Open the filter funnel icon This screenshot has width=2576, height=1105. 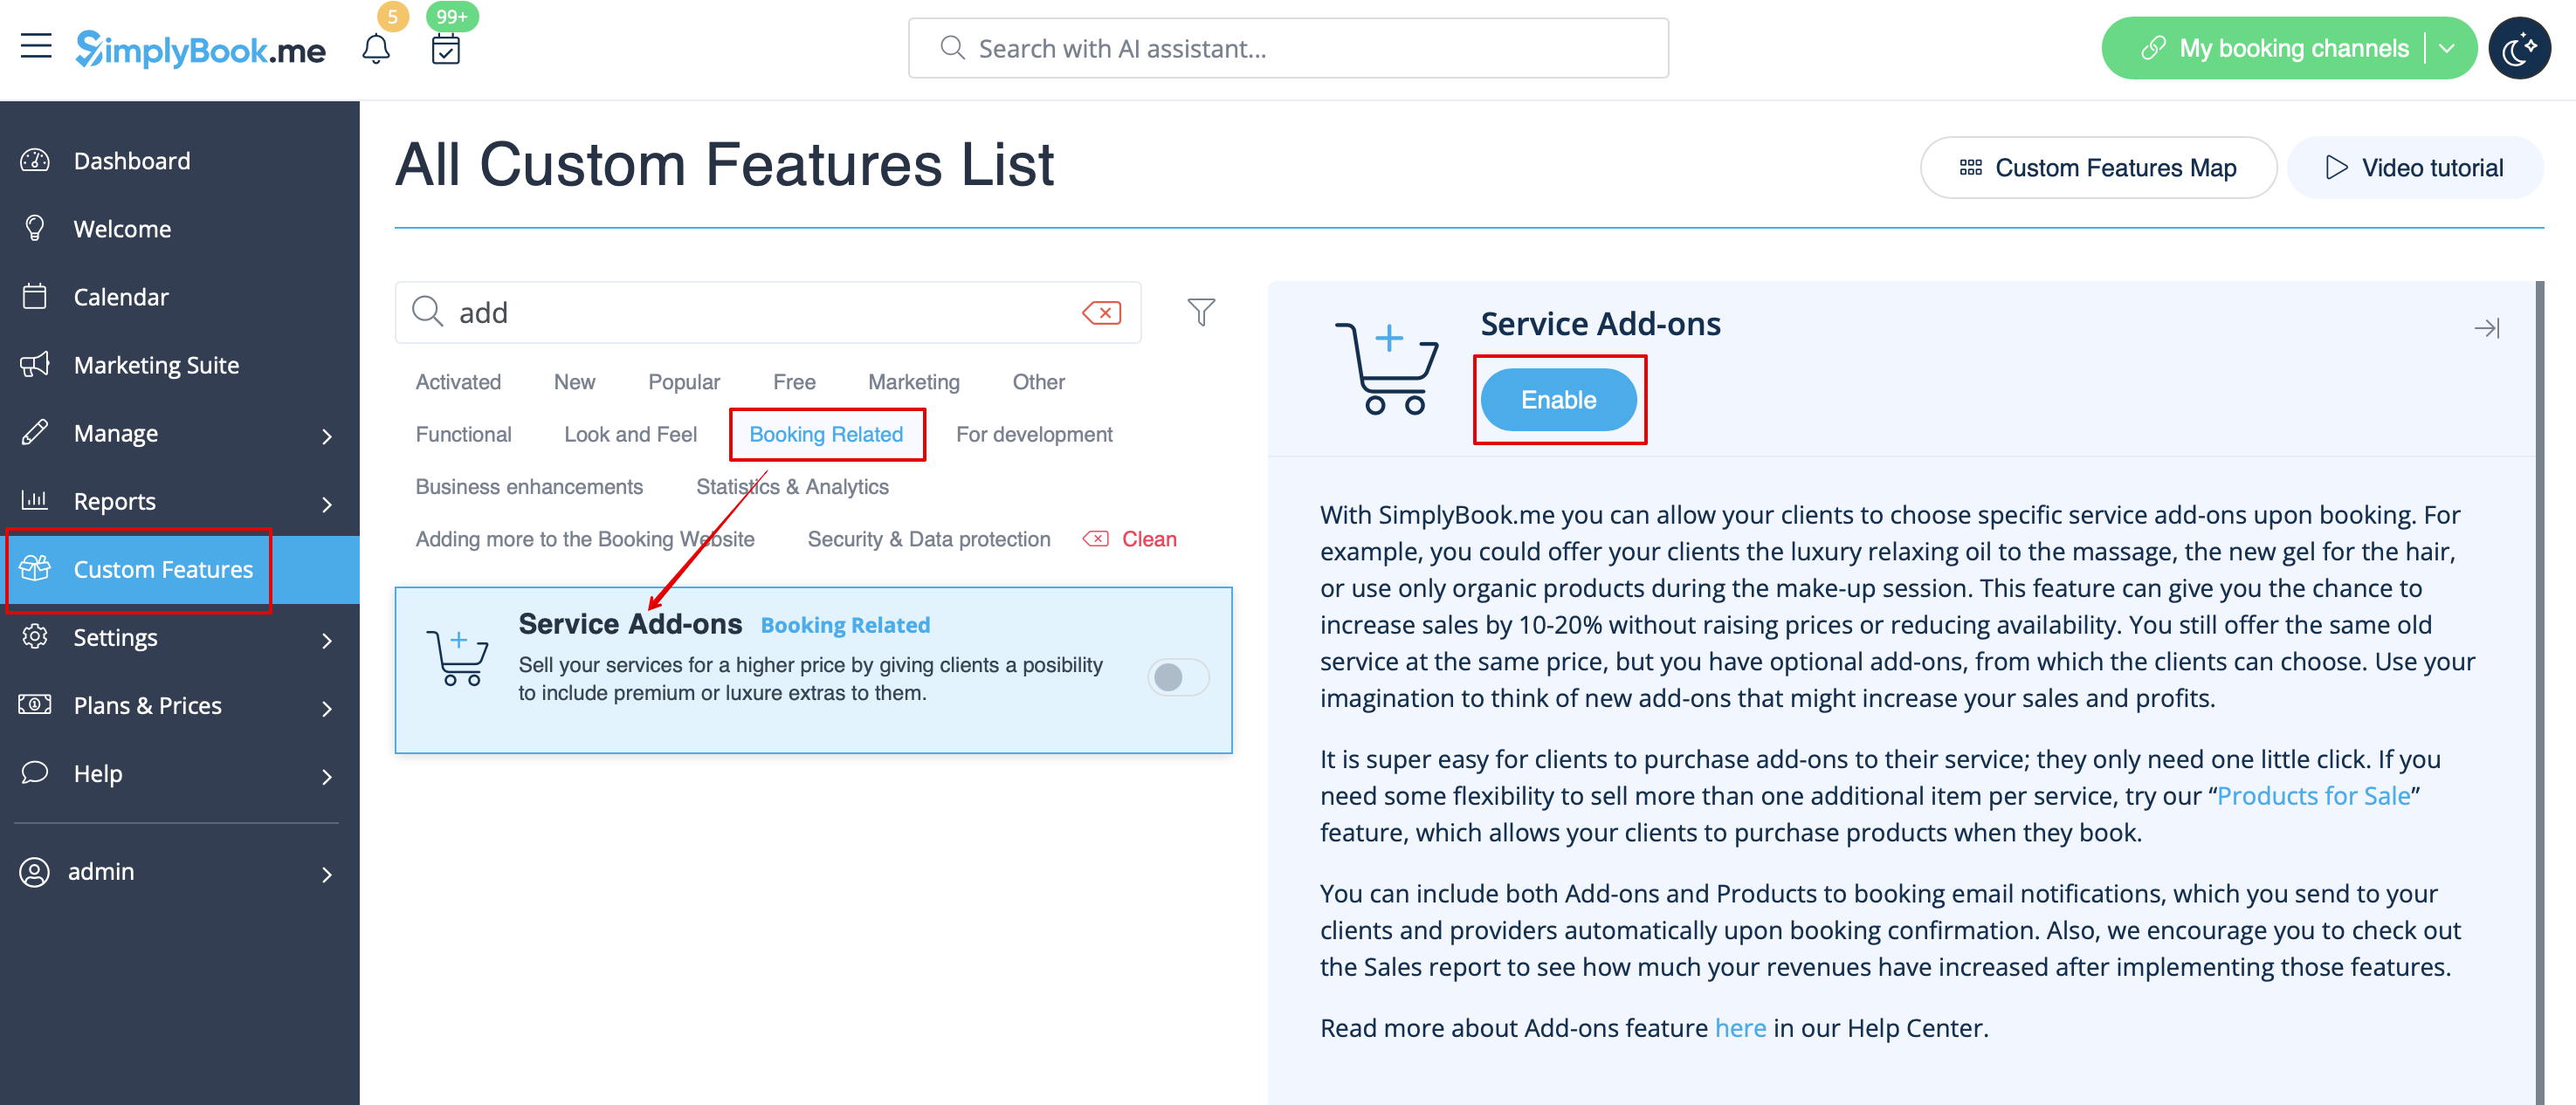click(x=1201, y=312)
